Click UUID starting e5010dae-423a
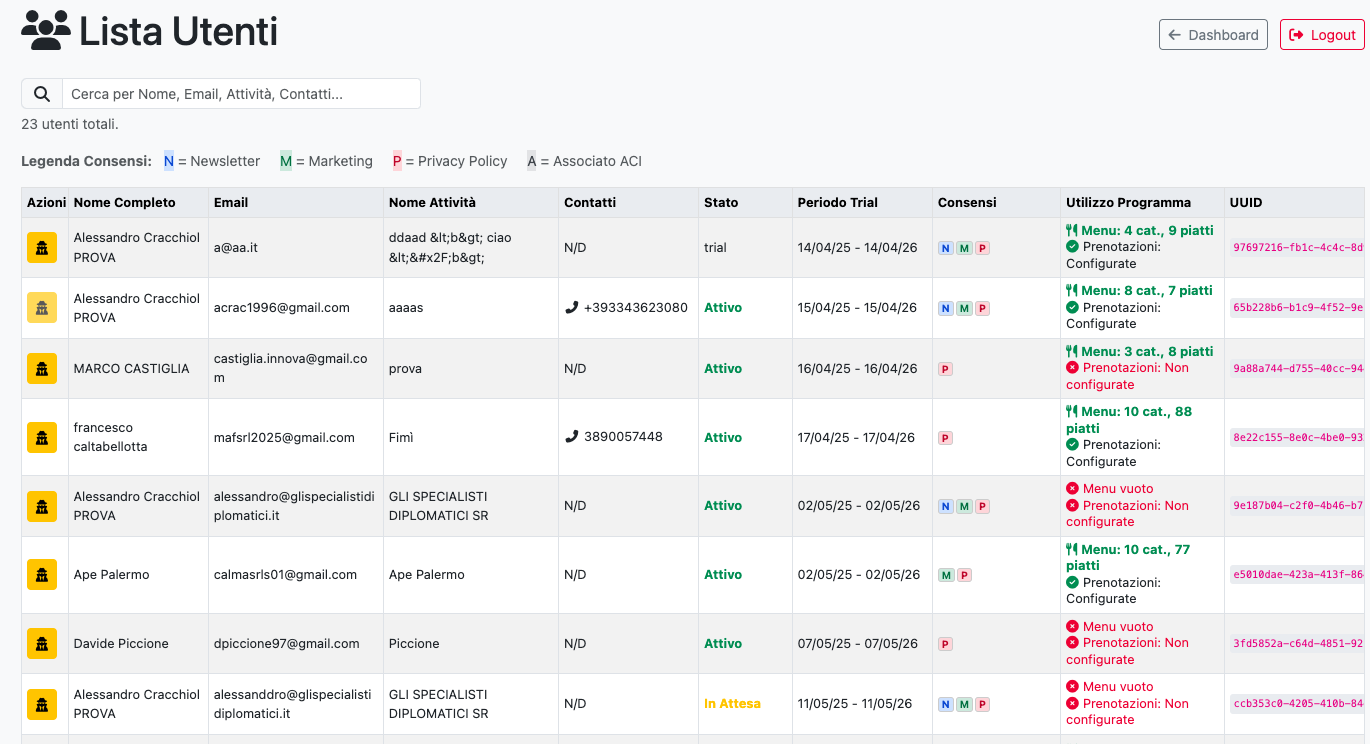Screen dimensions: 1370x744 tap(1298, 575)
